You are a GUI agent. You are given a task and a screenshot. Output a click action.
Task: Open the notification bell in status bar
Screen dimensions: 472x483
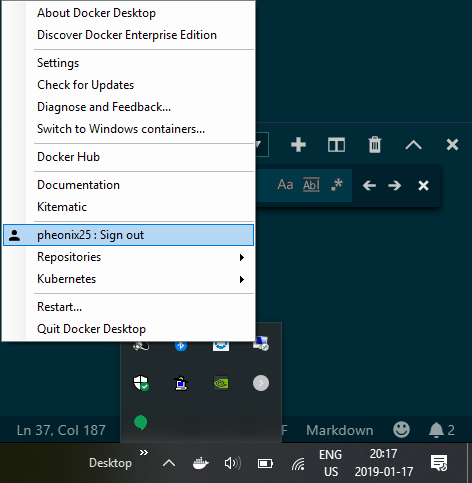441,430
